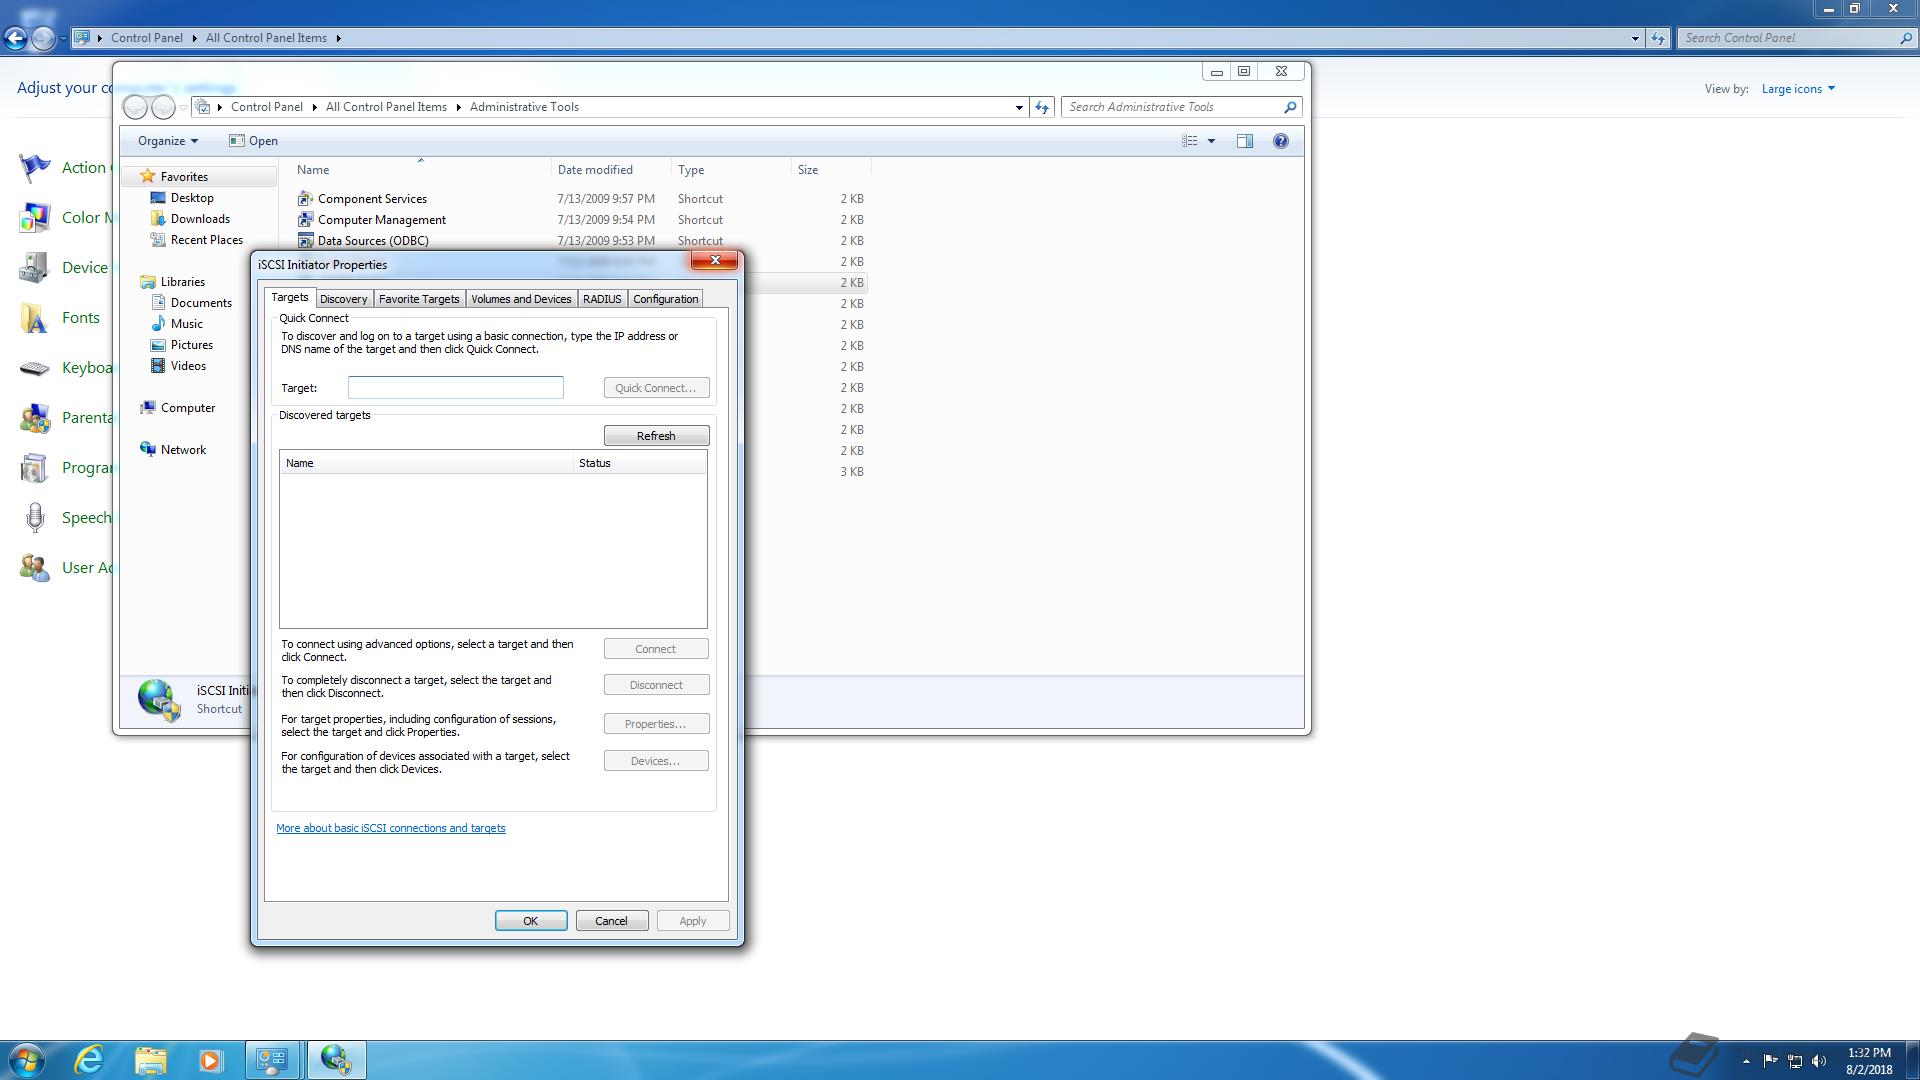
Task: Open address bar history dropdown in Administrative Tools
Action: pos(1019,107)
